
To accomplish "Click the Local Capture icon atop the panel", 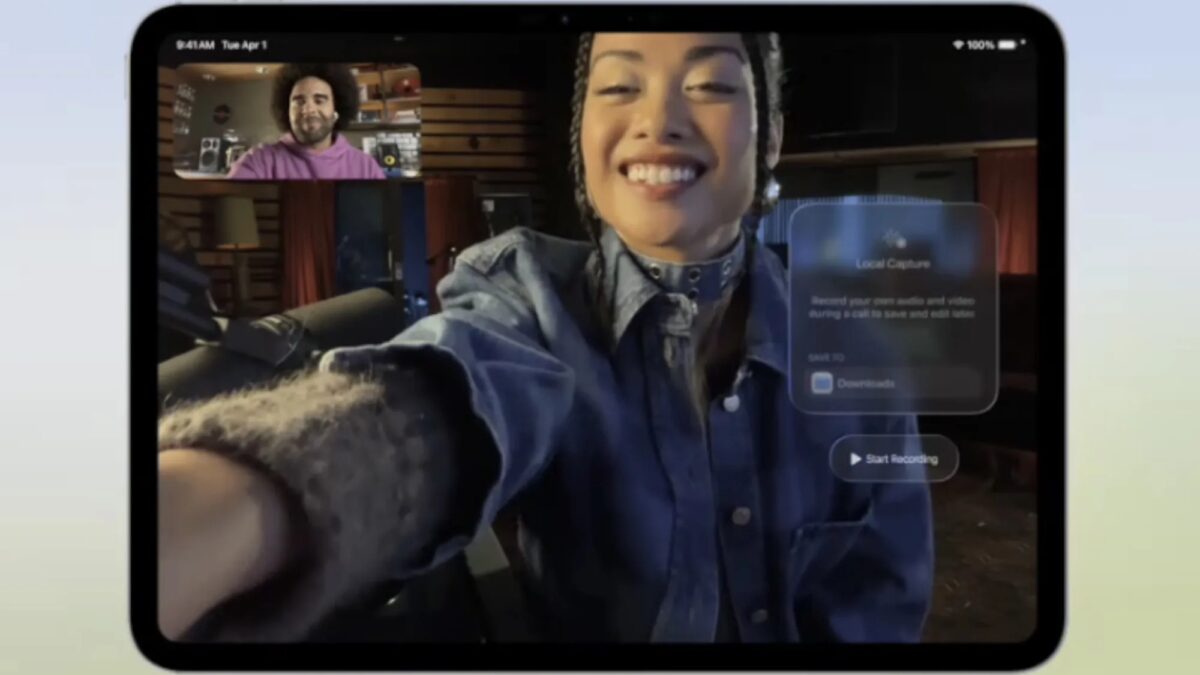I will 893,238.
